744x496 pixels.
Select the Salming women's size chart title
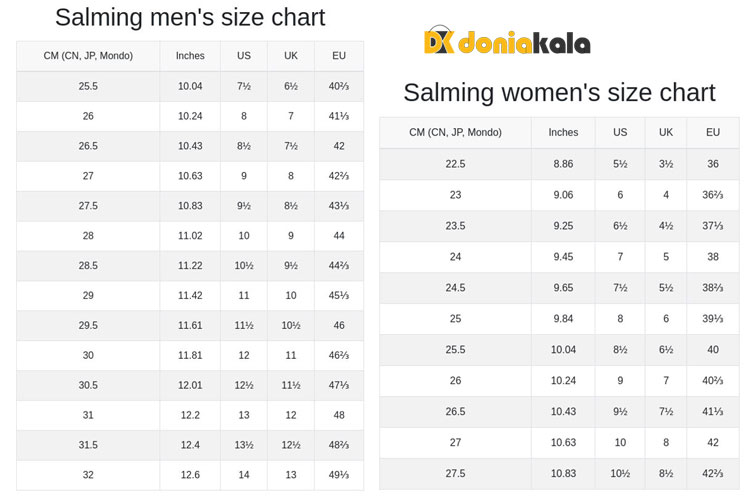click(x=559, y=93)
